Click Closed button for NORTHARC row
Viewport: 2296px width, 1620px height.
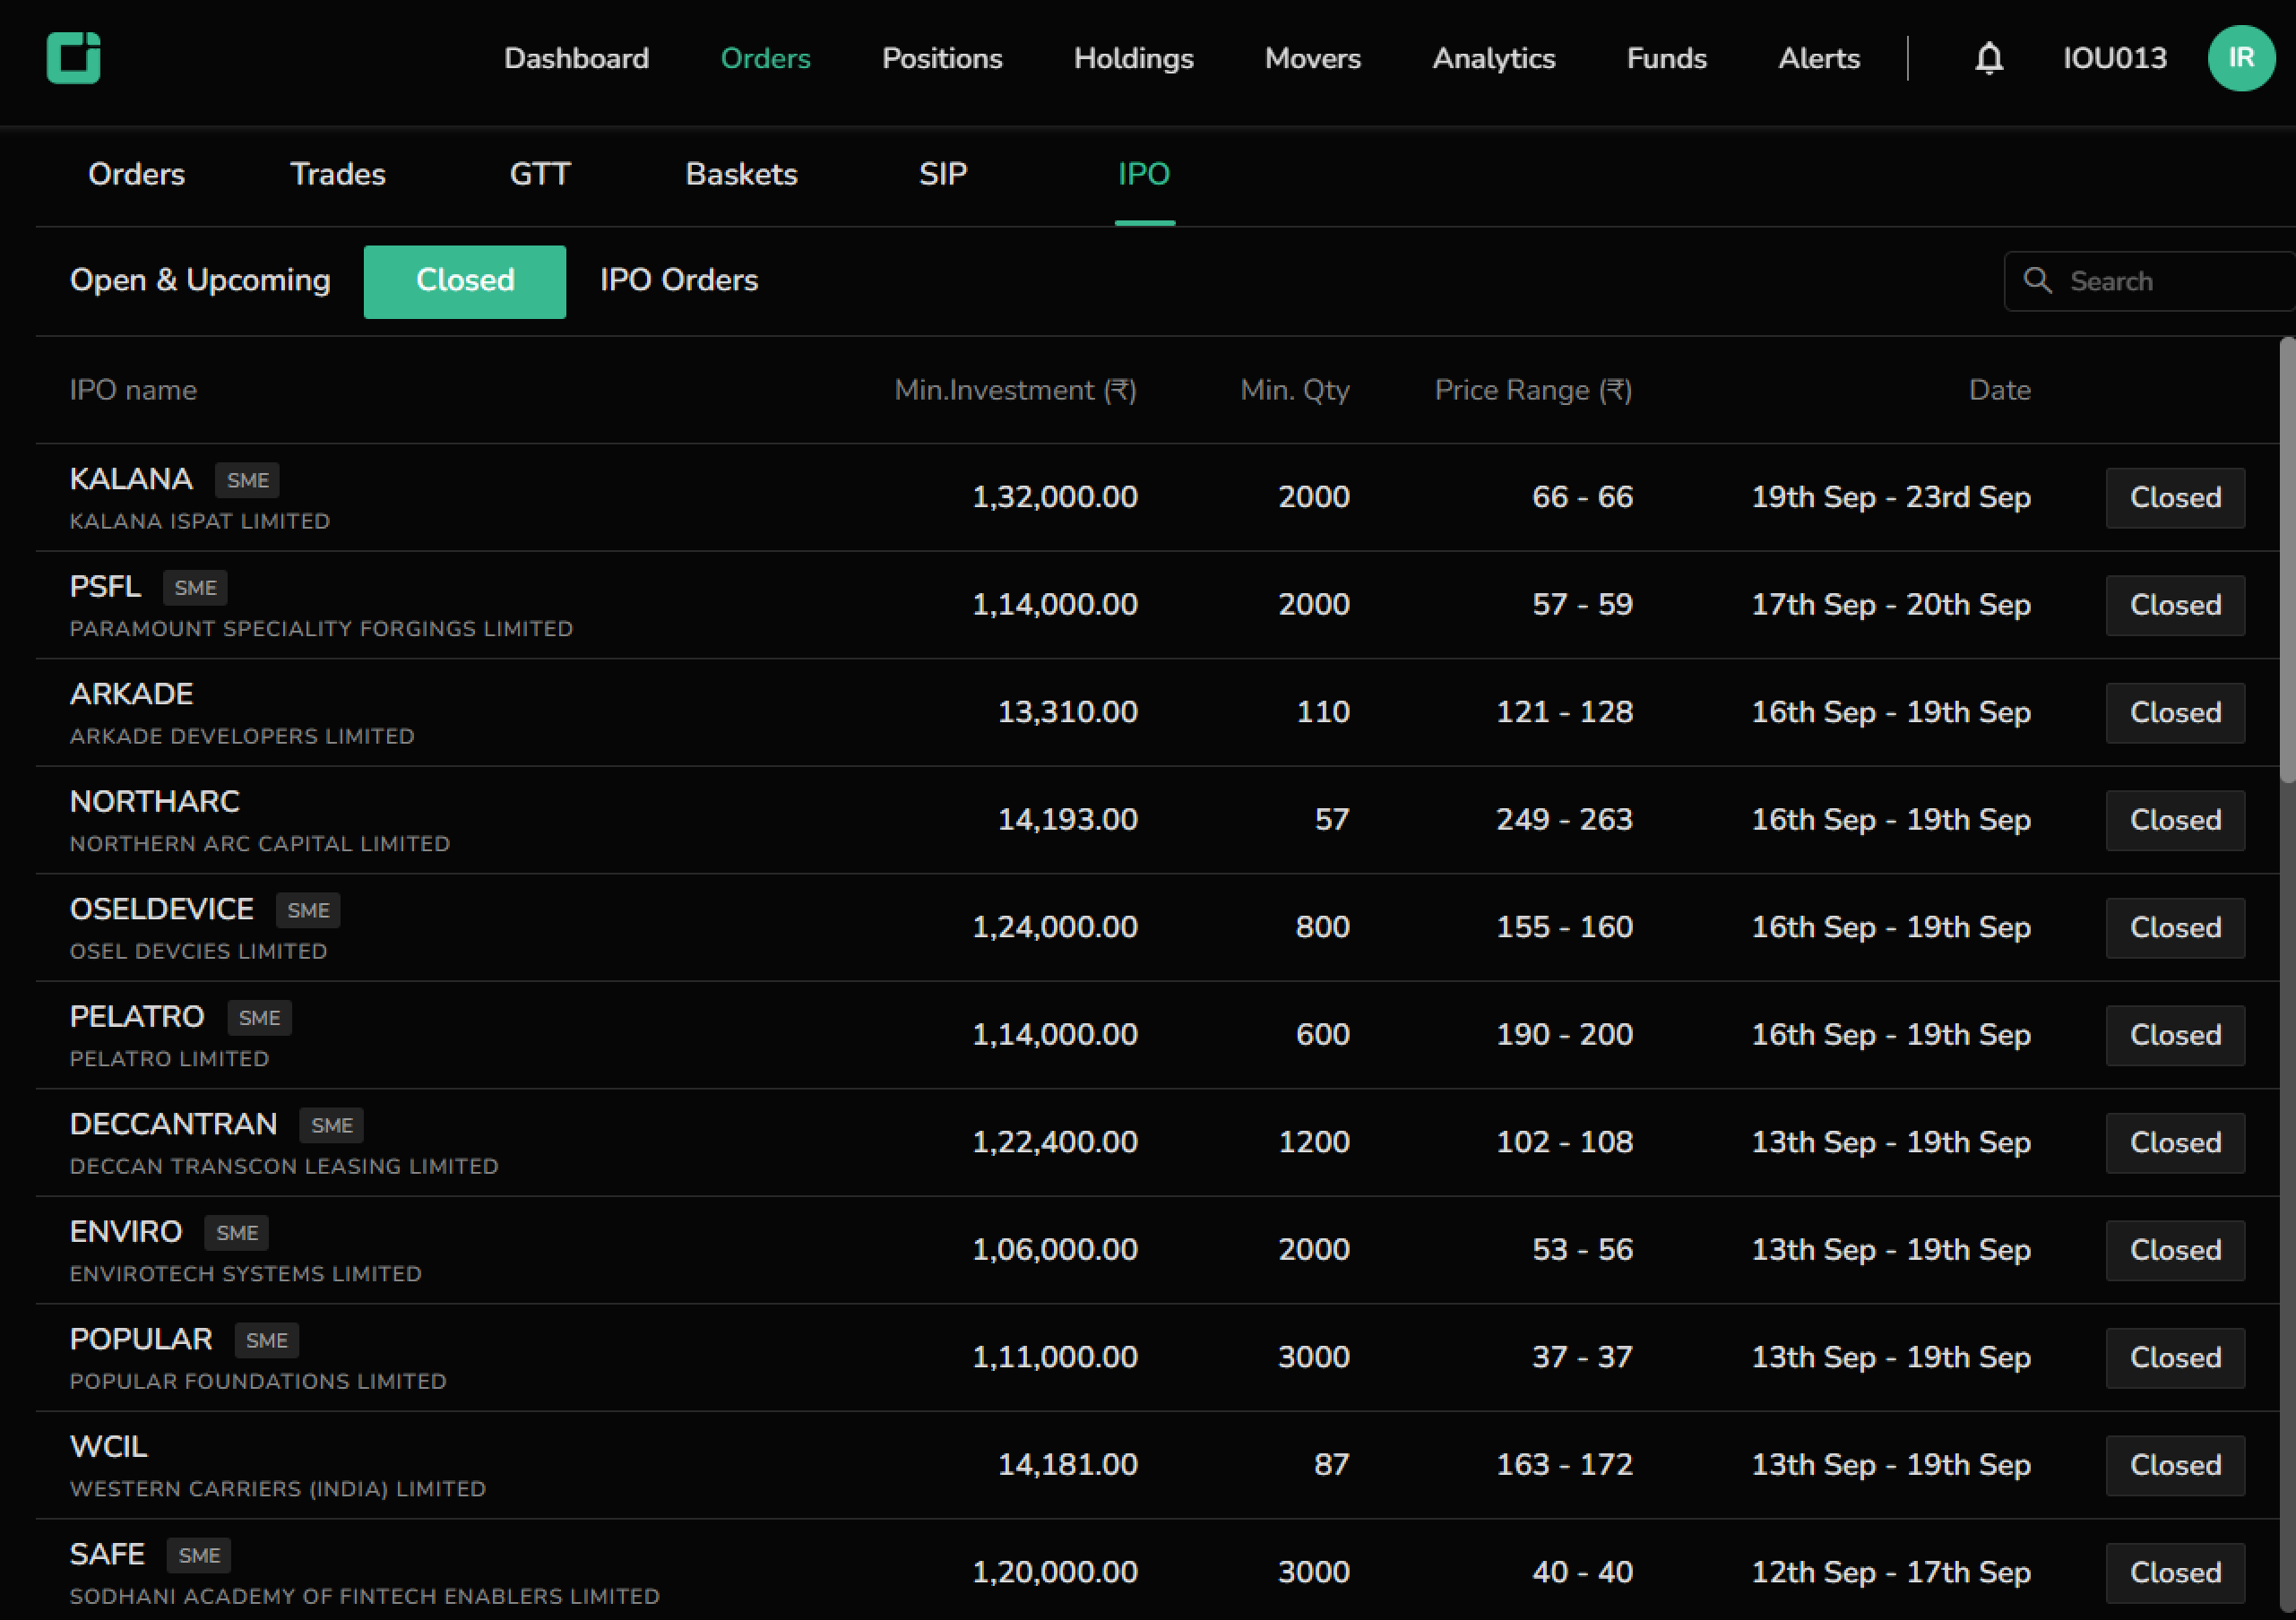(x=2175, y=820)
